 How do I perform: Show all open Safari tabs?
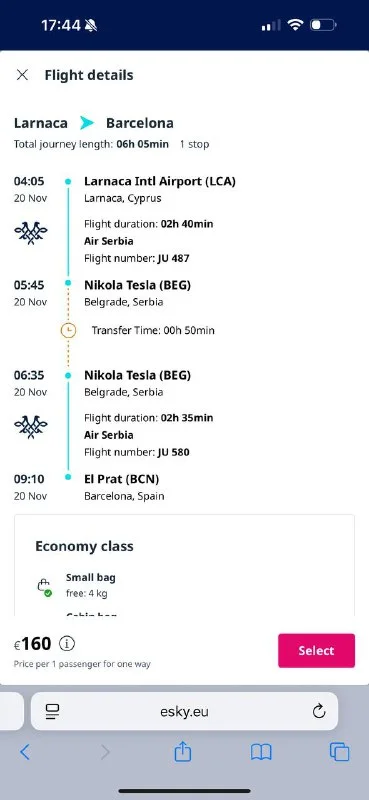coord(339,752)
